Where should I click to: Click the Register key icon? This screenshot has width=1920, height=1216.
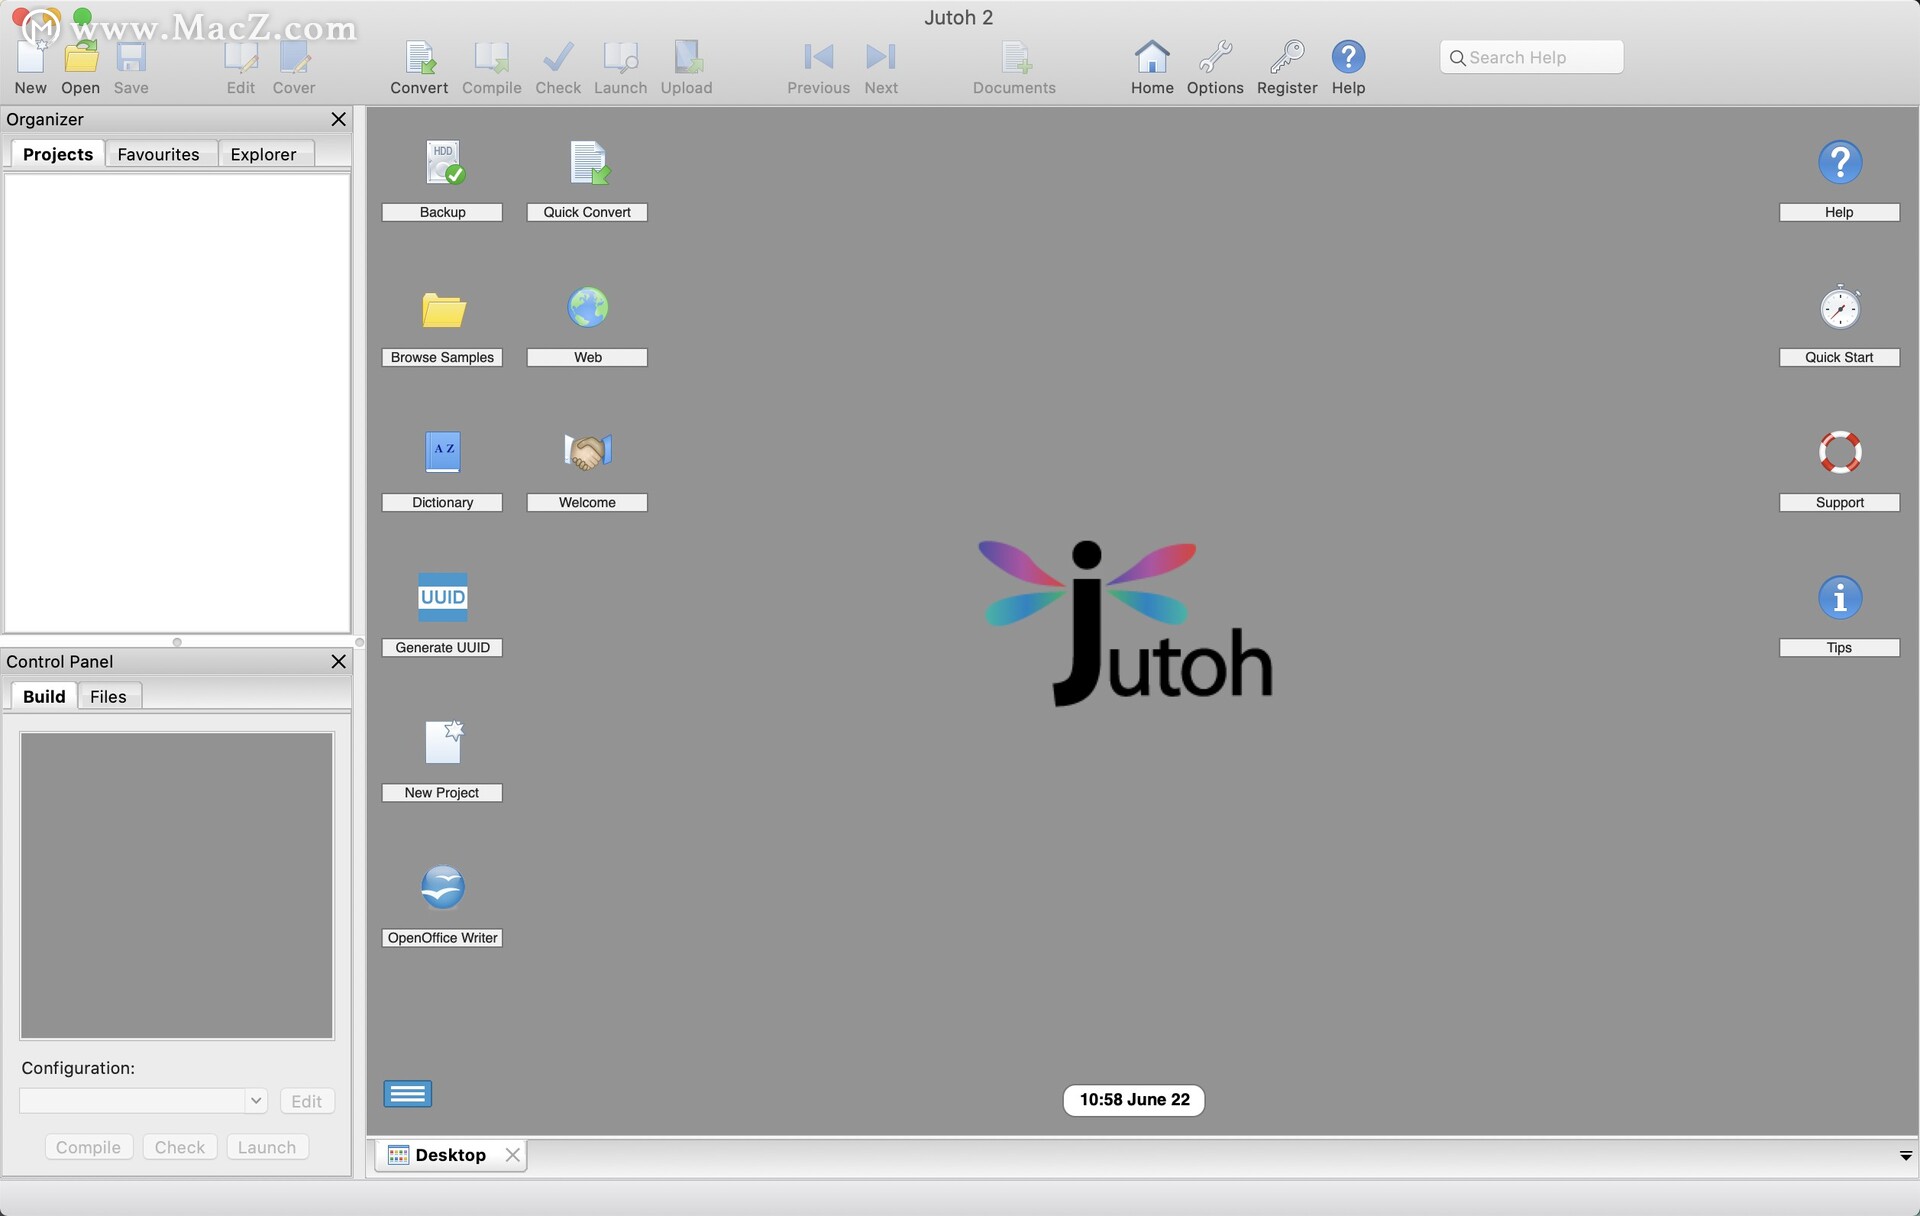pyautogui.click(x=1287, y=57)
